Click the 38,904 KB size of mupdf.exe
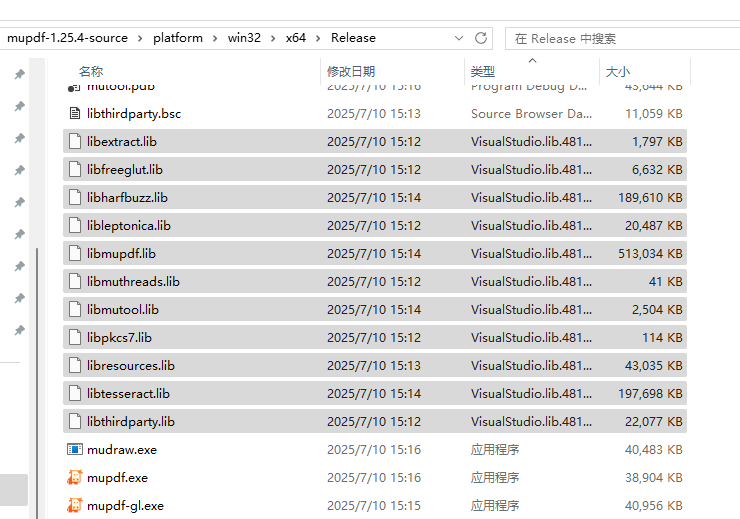 click(x=654, y=477)
